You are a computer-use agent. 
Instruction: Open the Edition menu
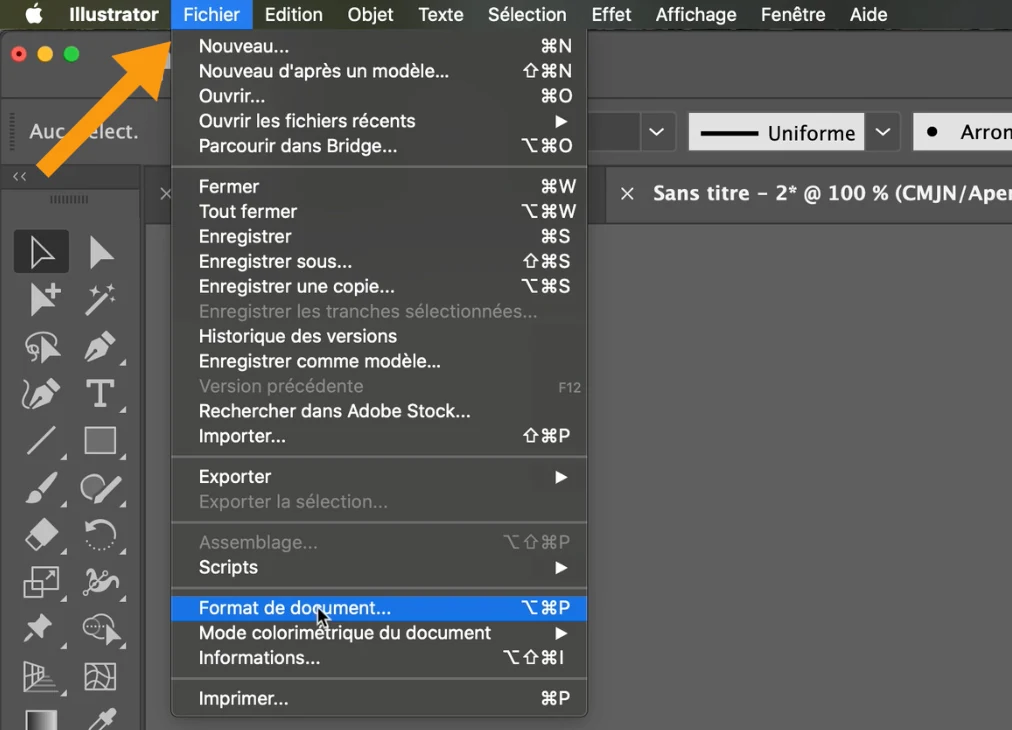coord(294,14)
